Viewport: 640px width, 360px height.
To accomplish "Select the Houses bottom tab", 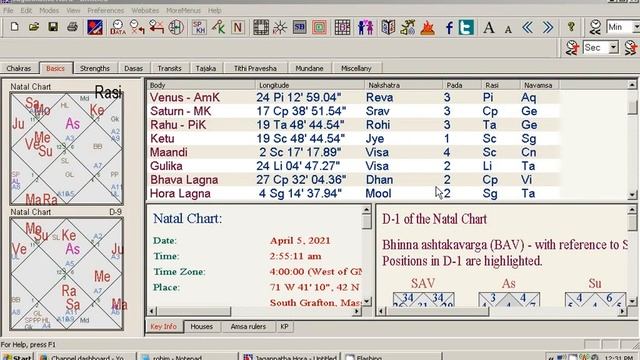I will (x=202, y=327).
